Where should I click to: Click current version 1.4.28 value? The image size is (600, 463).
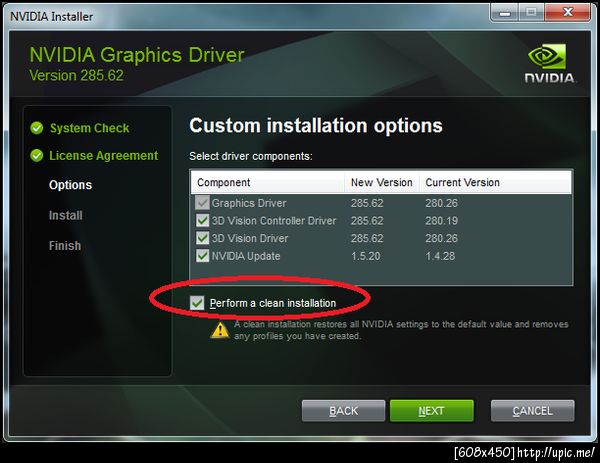(440, 256)
